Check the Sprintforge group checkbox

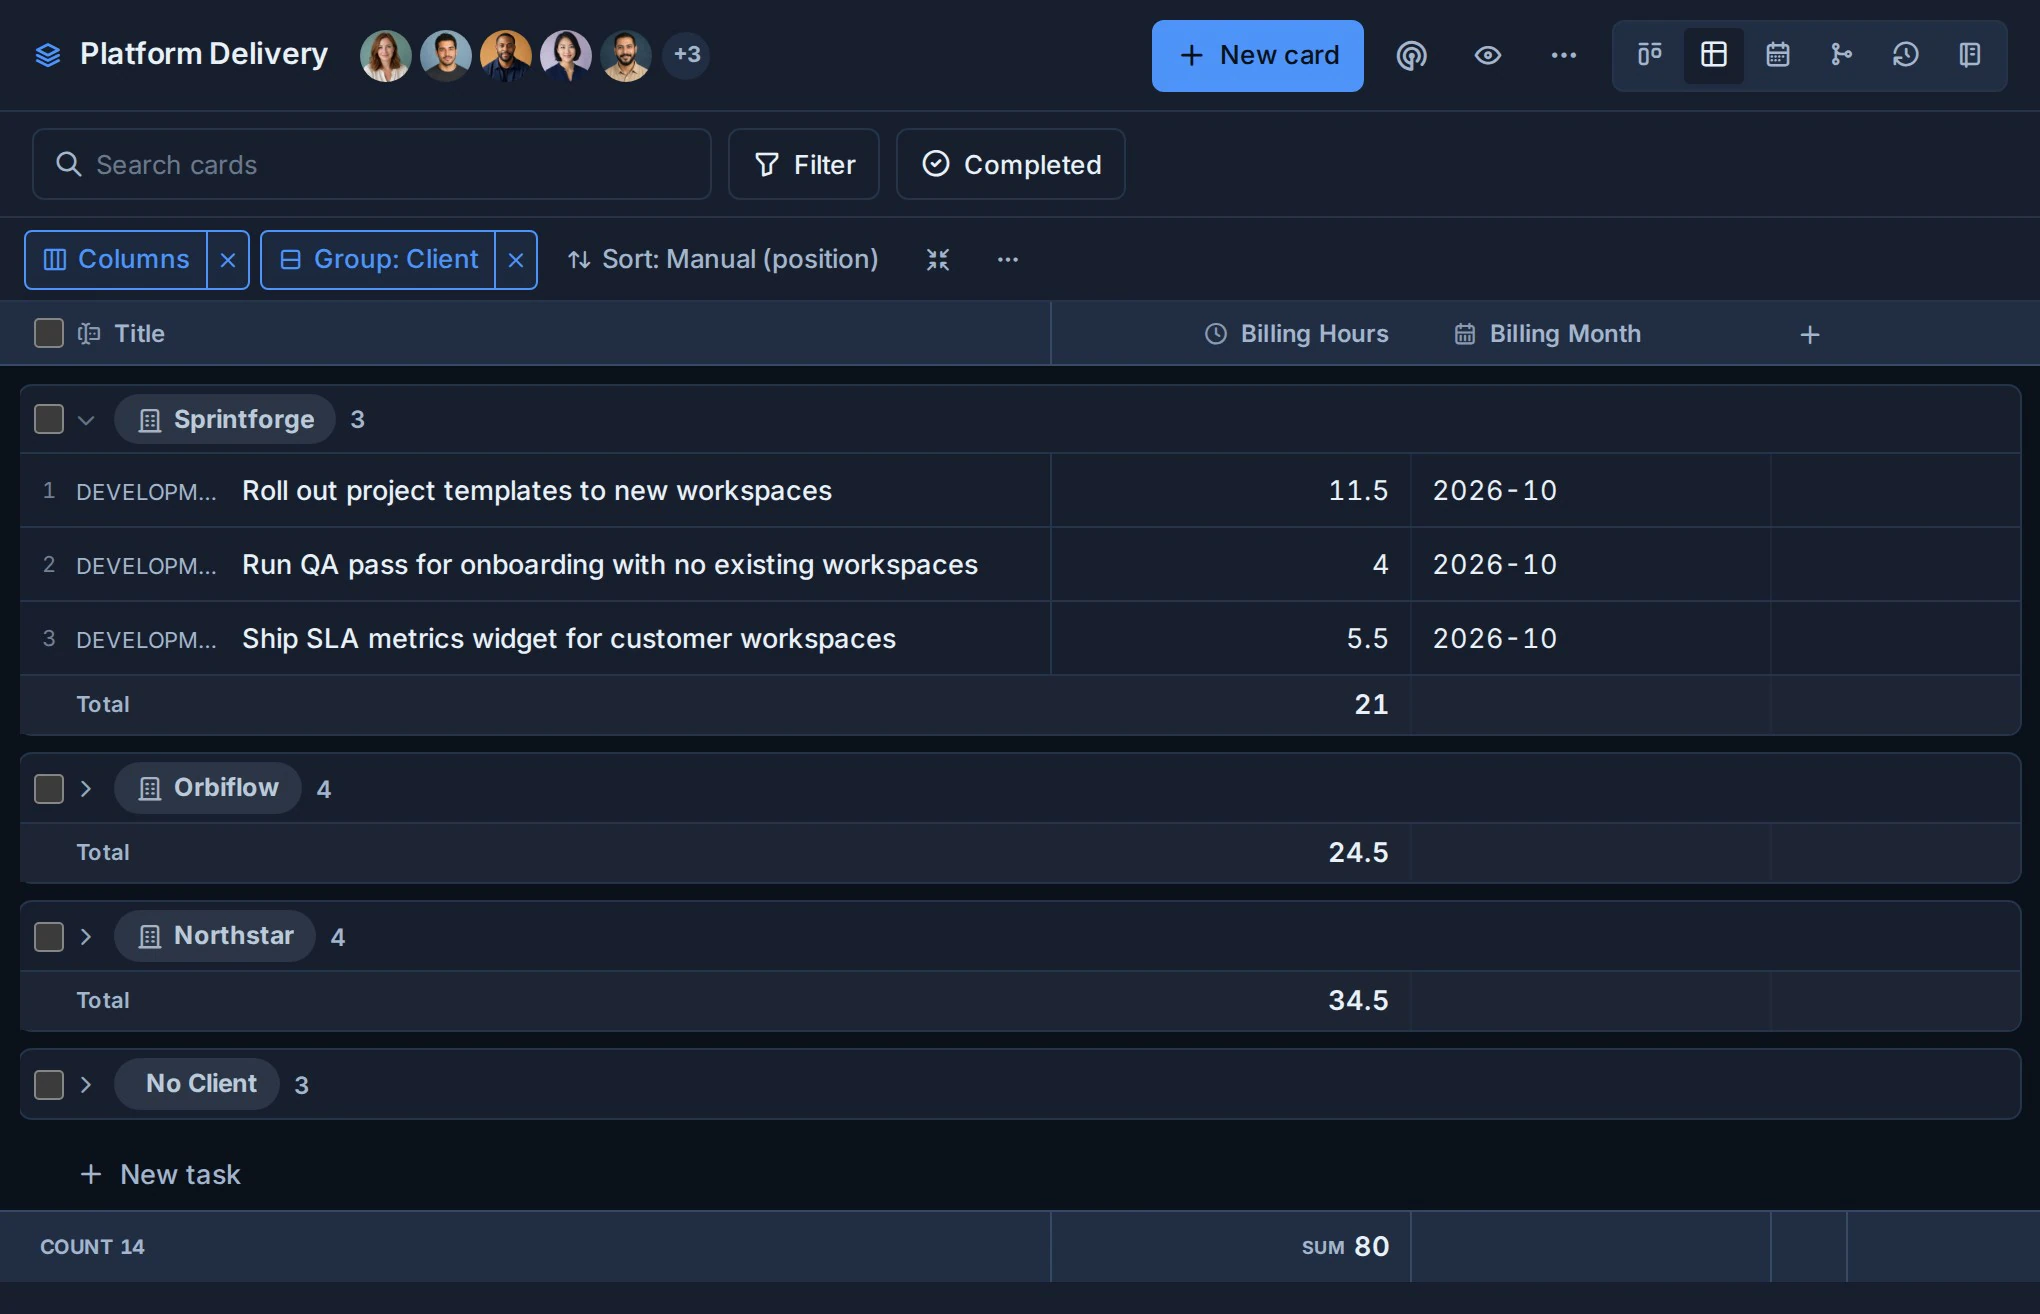pos(49,419)
